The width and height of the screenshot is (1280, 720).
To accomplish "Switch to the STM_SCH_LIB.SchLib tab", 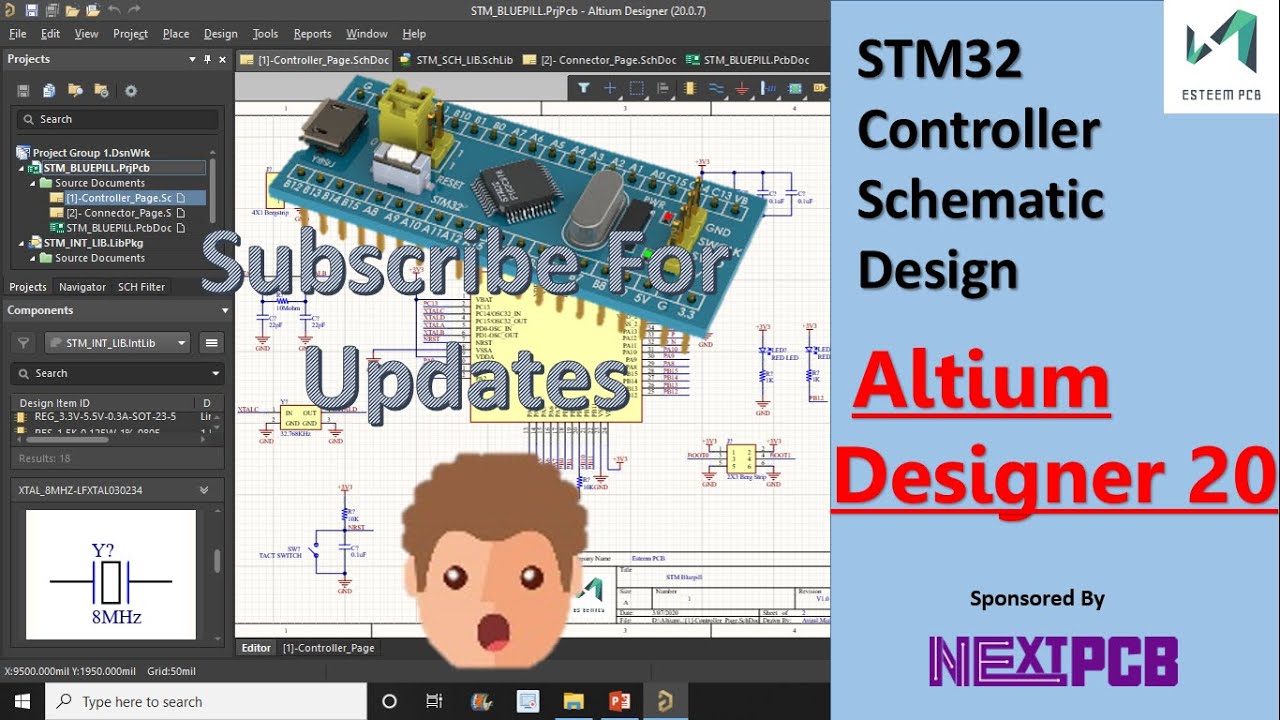I will click(455, 60).
